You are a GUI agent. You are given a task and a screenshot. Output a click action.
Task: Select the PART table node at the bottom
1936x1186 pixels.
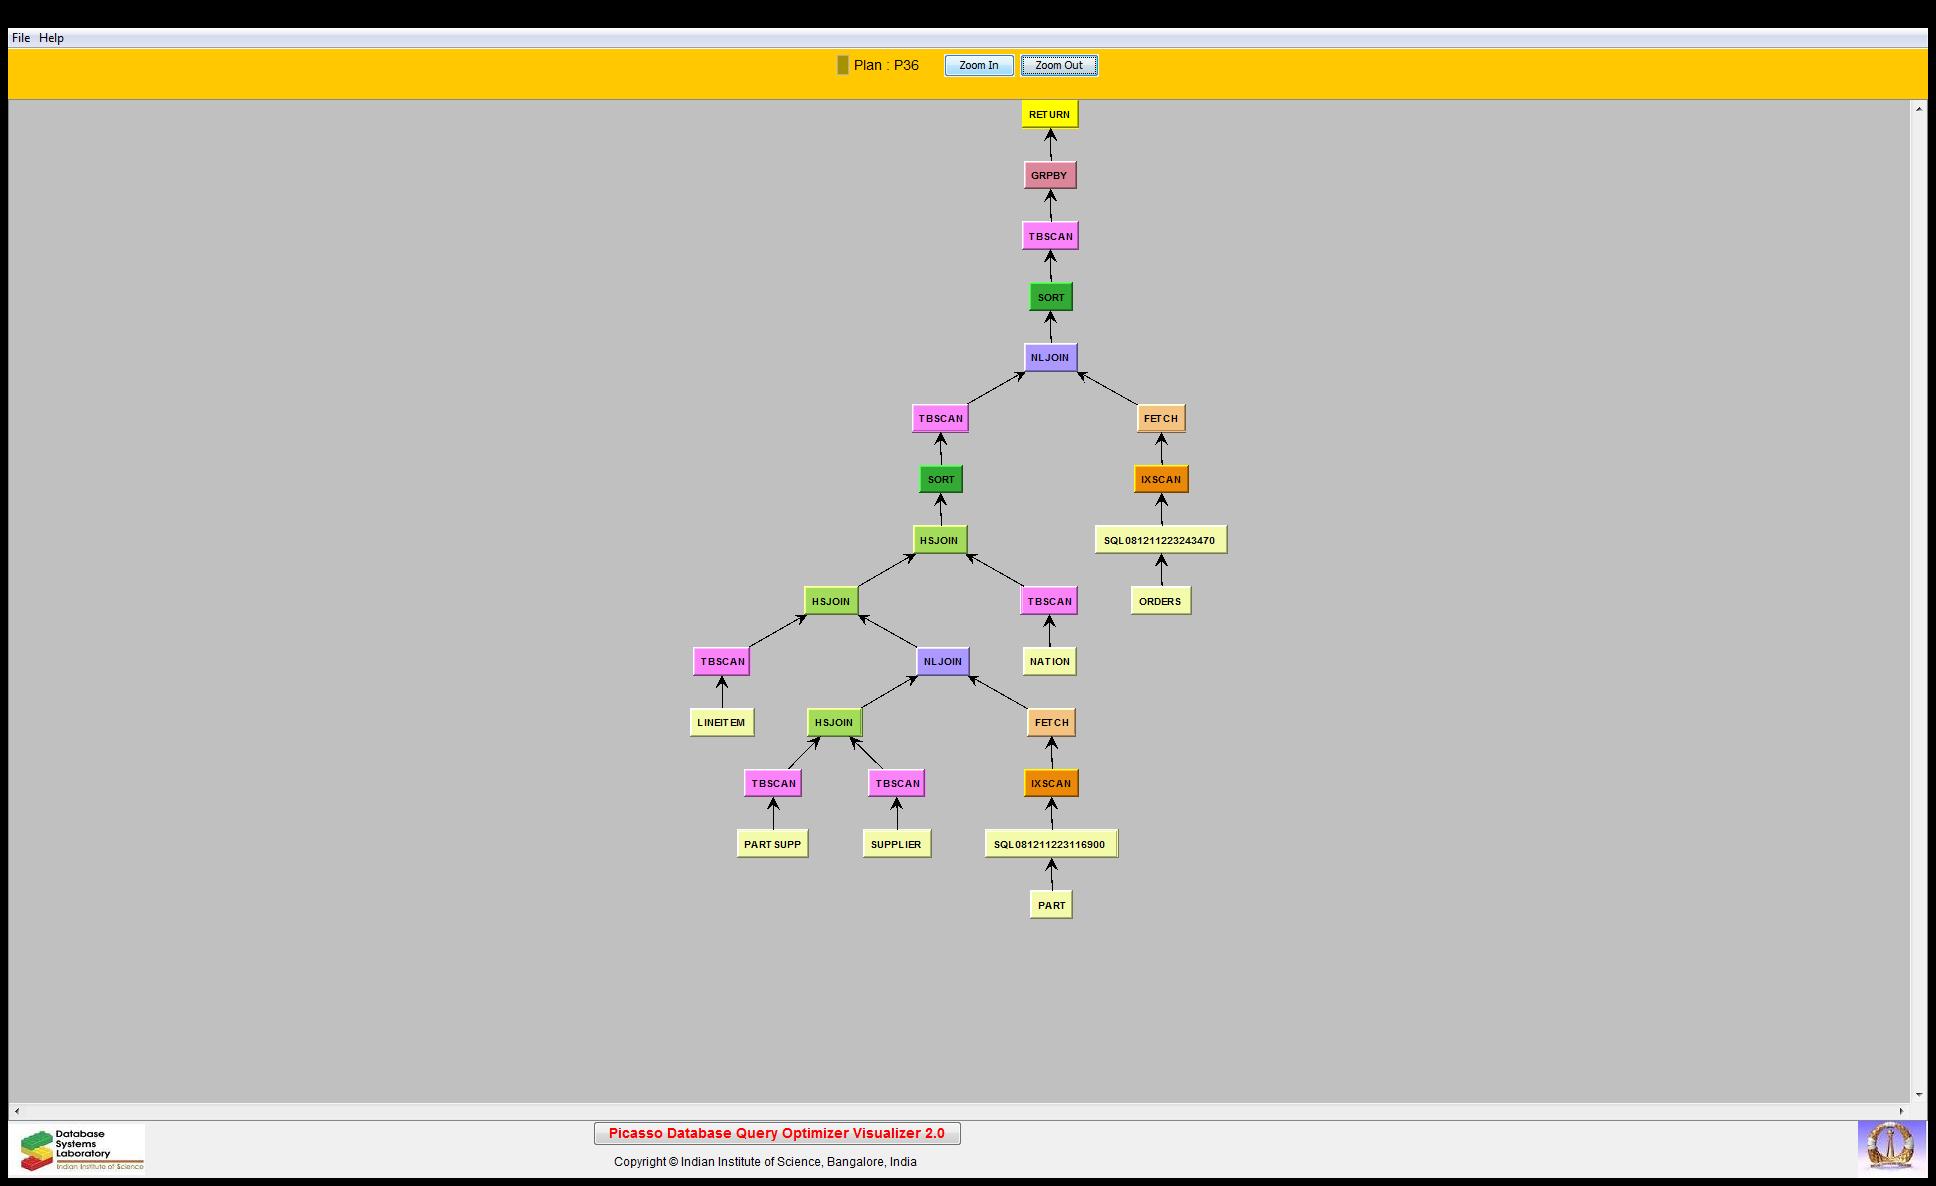(1051, 905)
